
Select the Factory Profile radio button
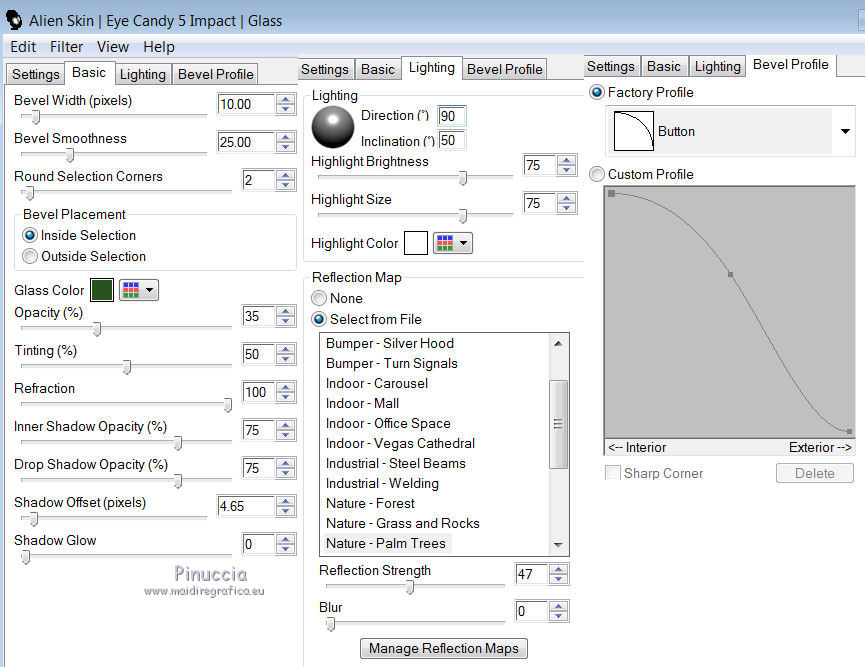(x=596, y=92)
